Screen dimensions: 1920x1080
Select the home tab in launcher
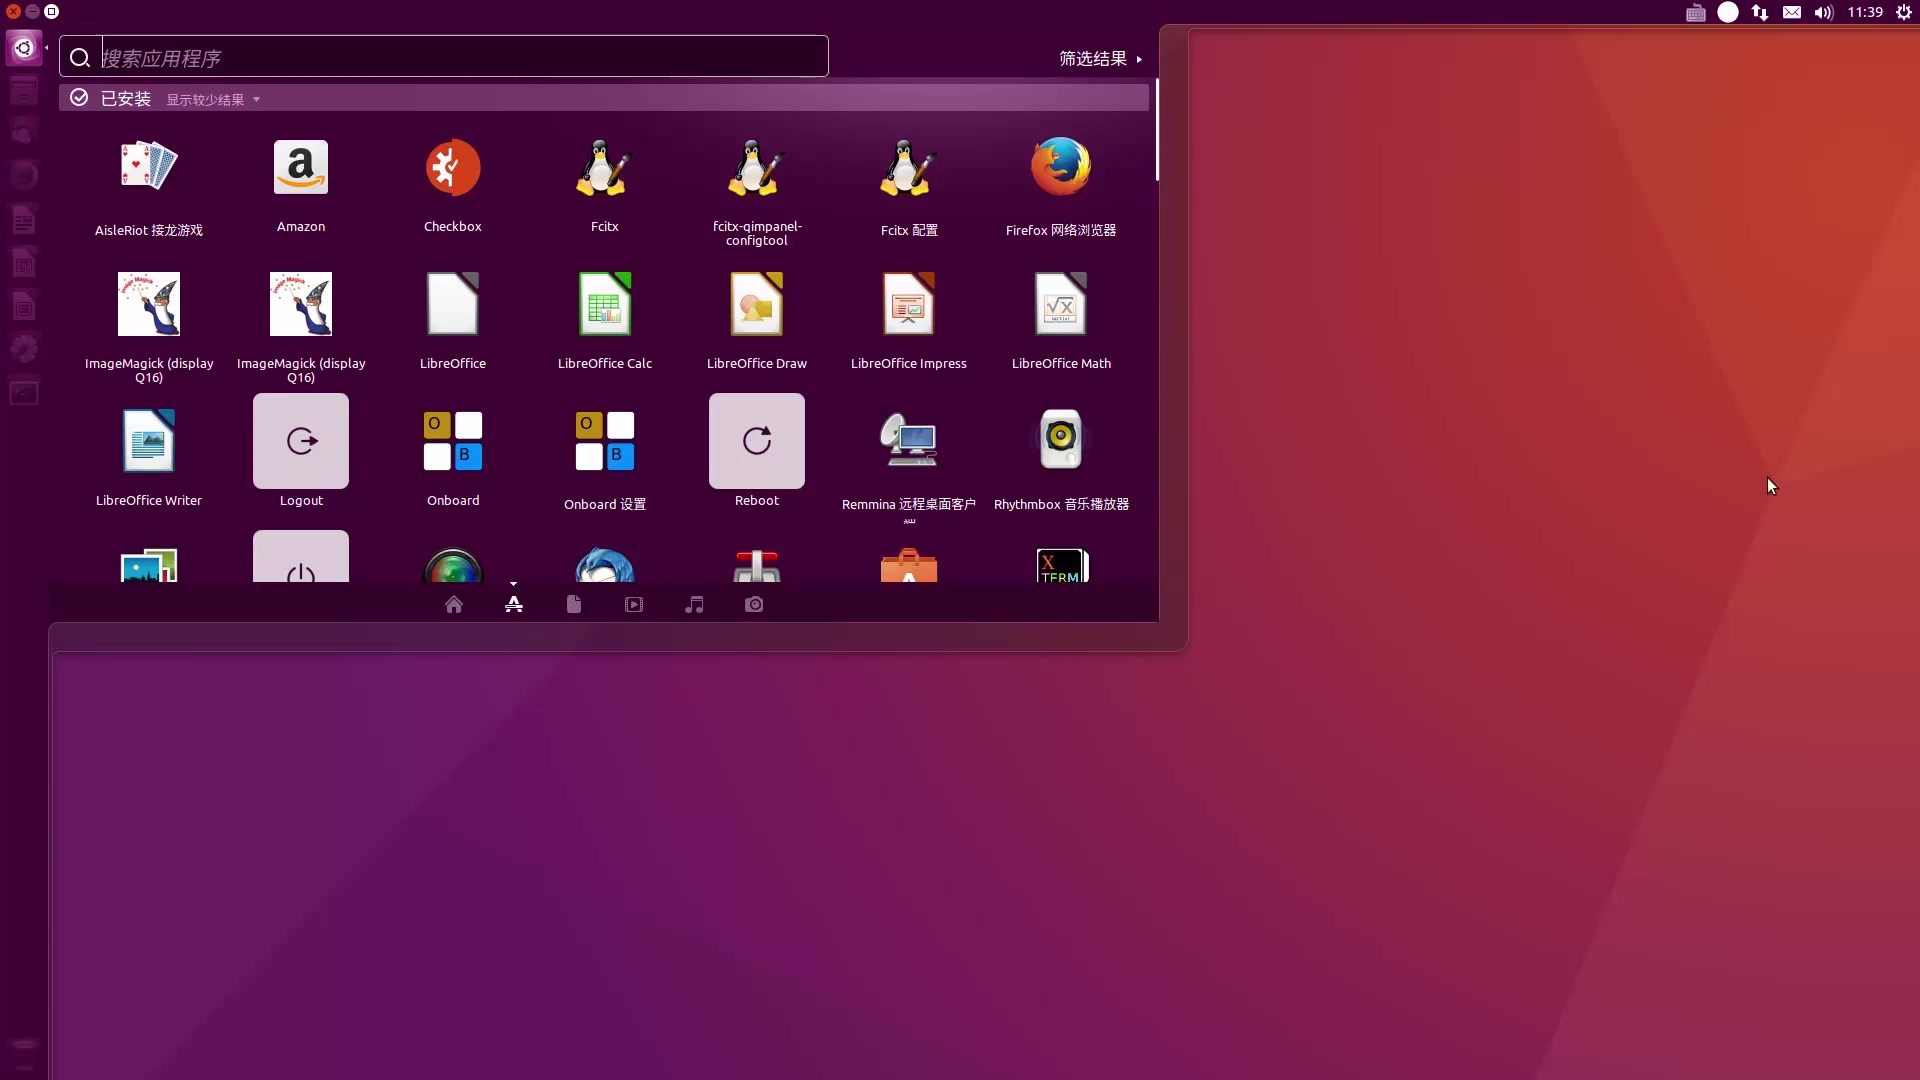[454, 604]
